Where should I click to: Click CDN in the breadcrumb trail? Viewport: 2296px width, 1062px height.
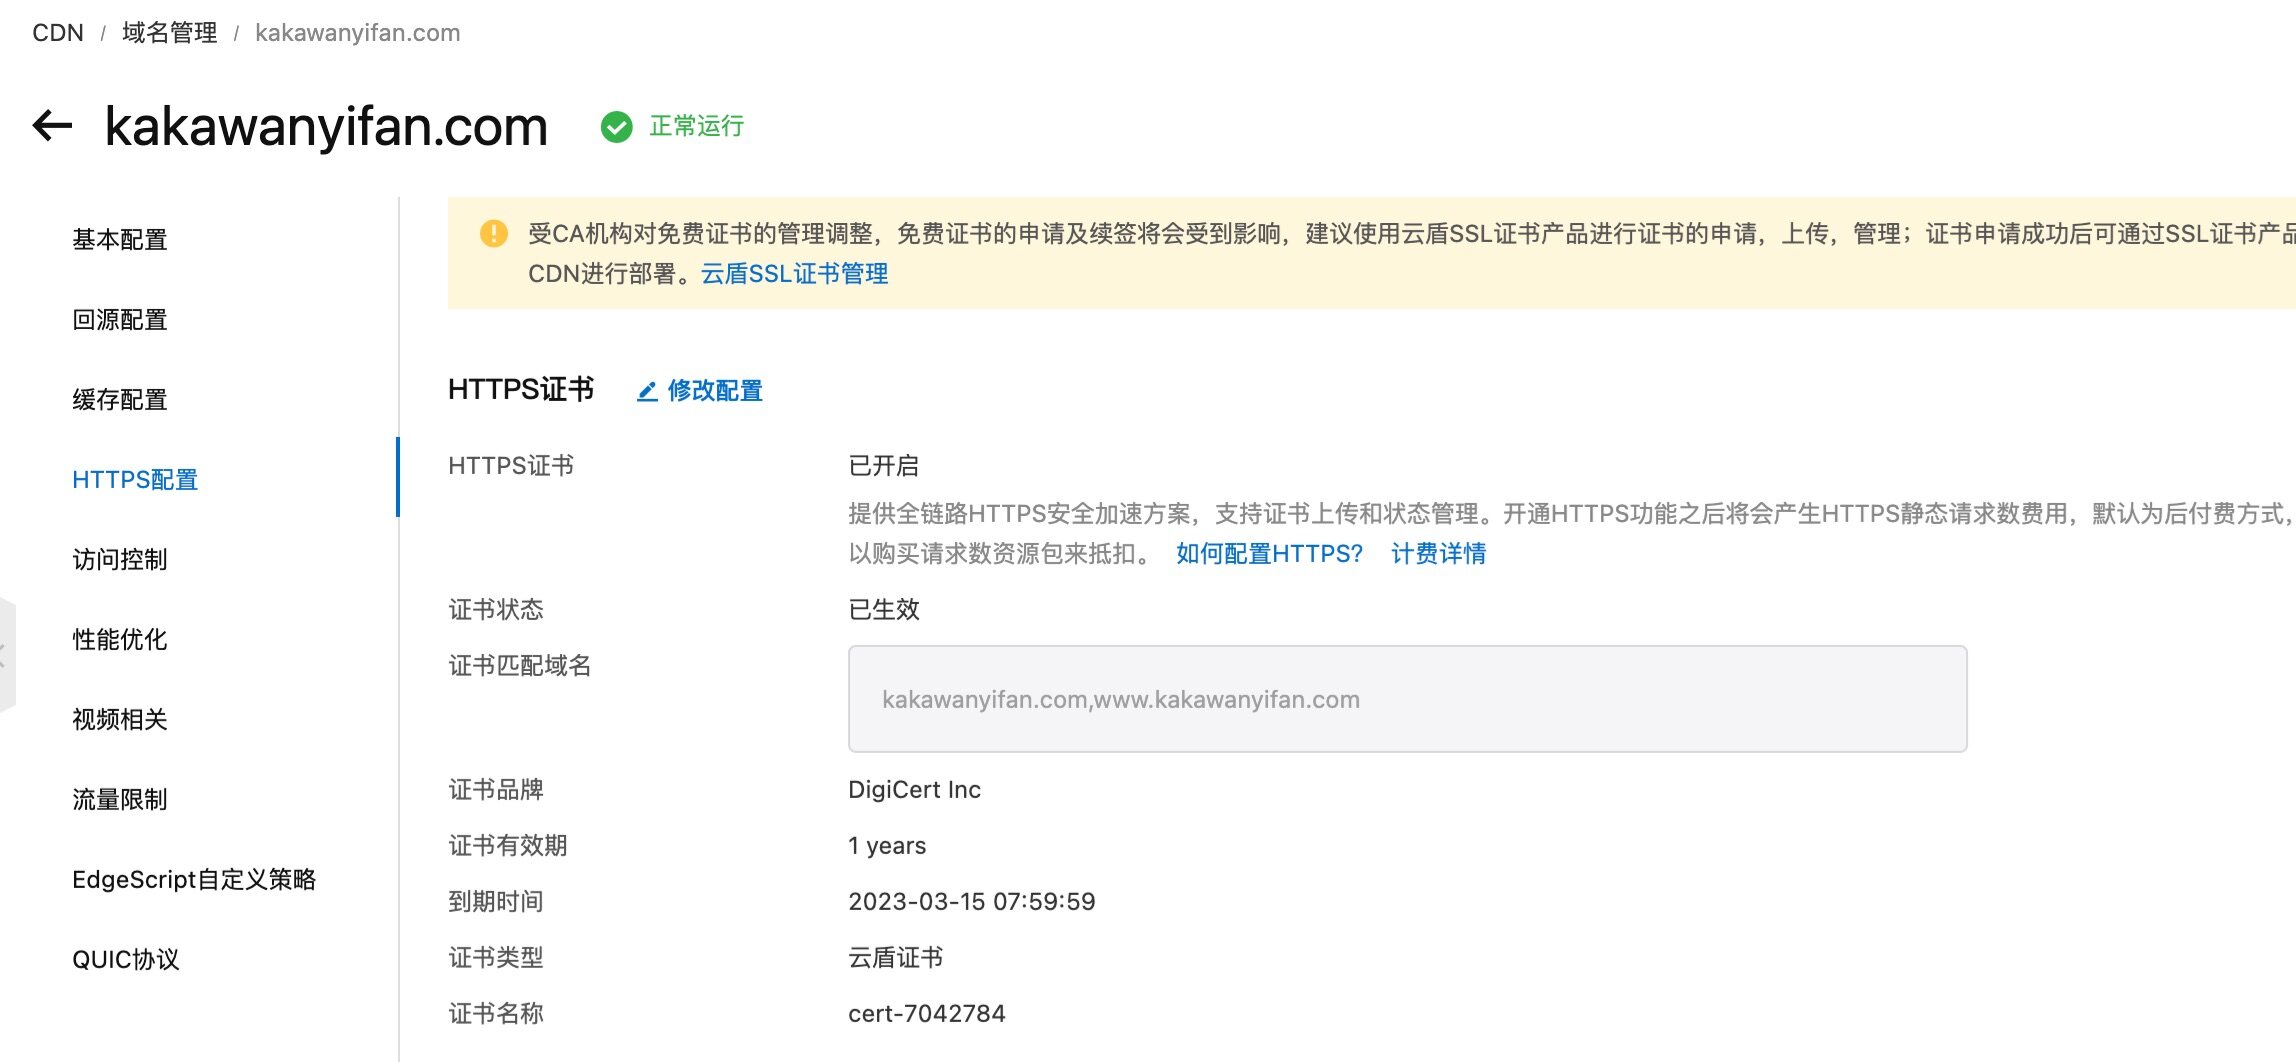pos(58,31)
